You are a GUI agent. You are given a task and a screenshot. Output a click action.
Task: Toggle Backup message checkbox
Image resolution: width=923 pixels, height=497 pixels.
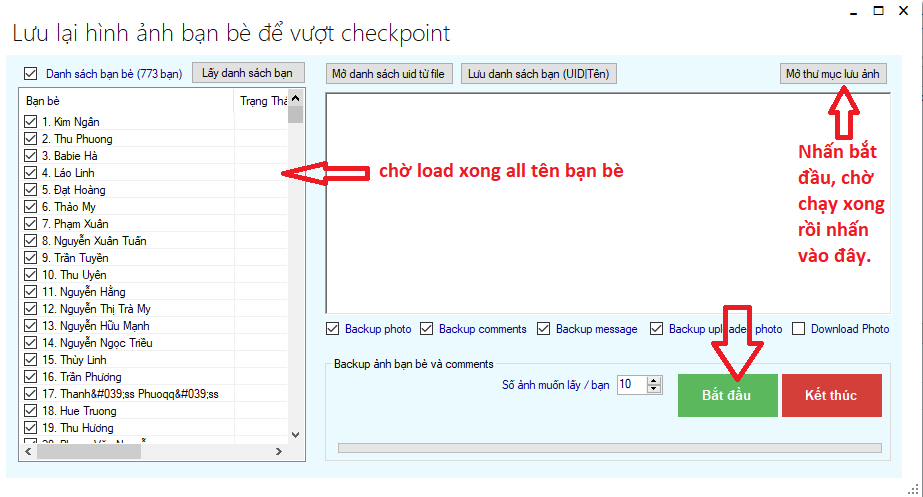tap(543, 329)
